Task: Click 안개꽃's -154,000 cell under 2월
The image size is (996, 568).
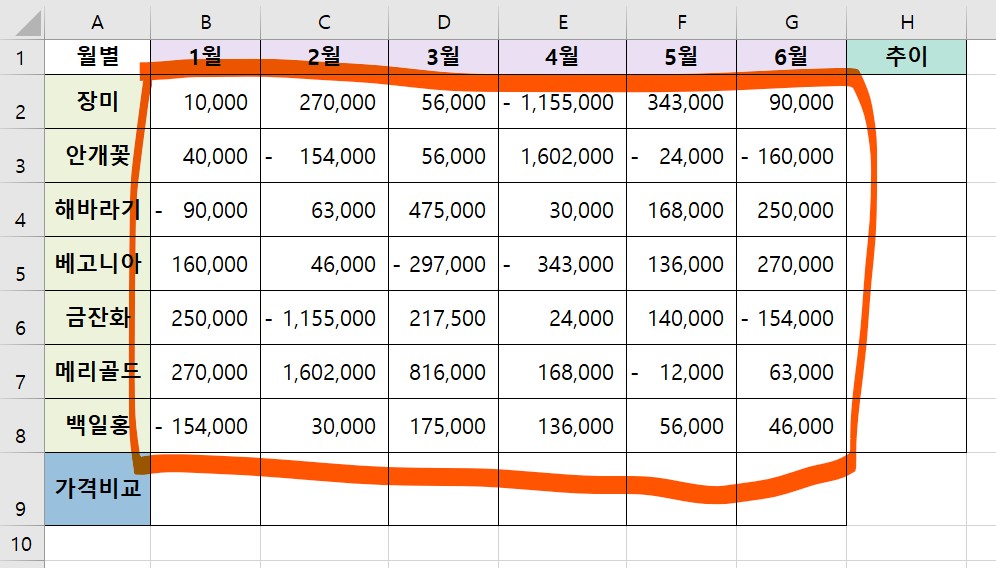Action: click(x=325, y=156)
